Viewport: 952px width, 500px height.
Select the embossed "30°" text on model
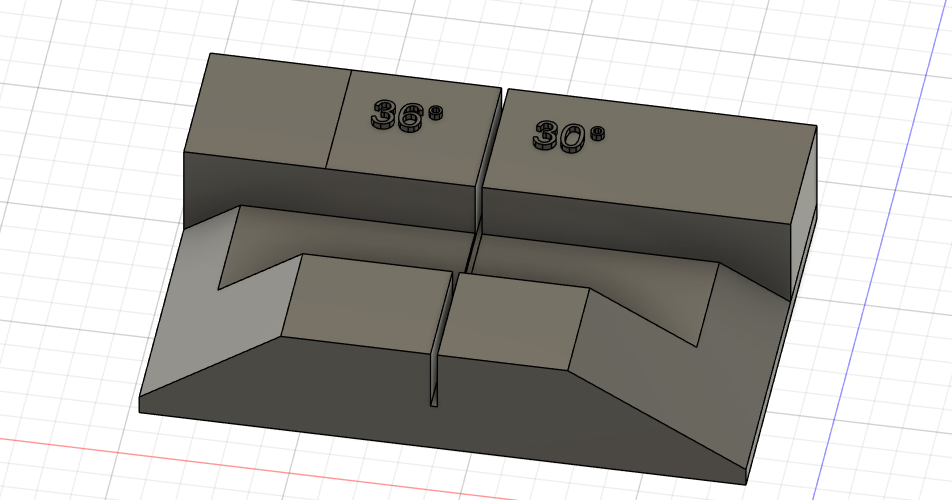pos(568,136)
